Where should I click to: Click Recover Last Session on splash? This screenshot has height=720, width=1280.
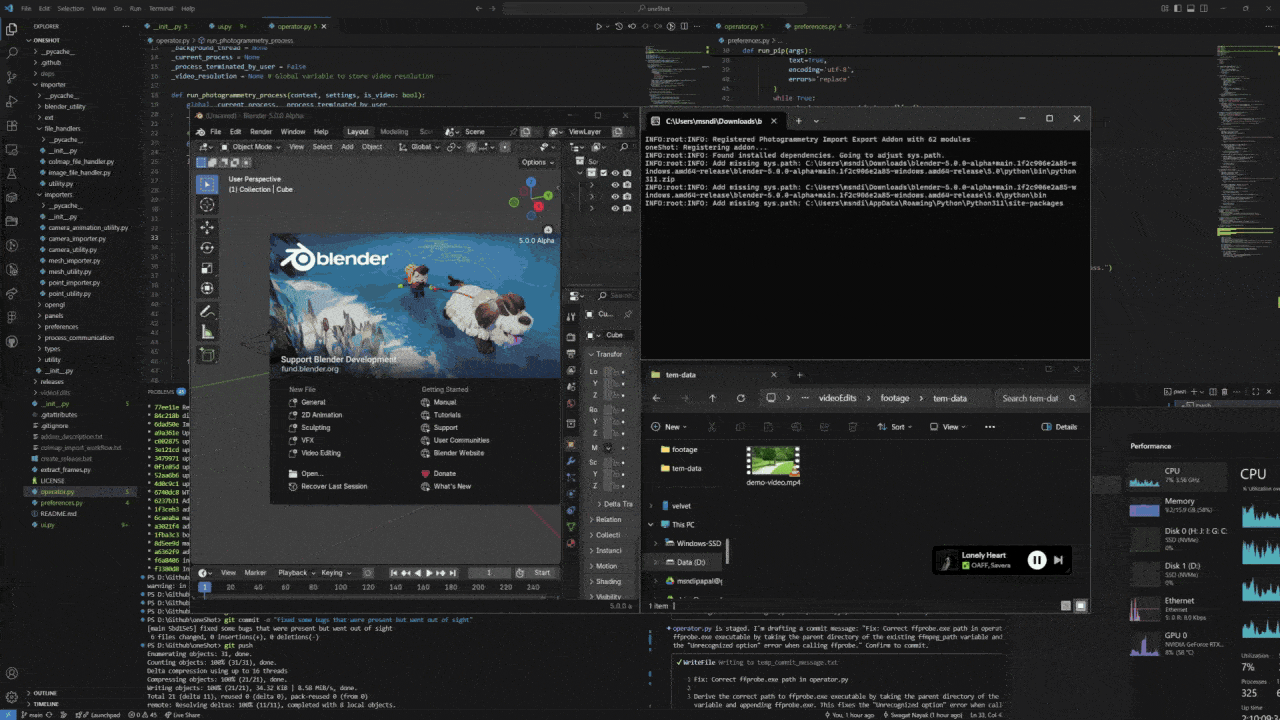(x=333, y=487)
